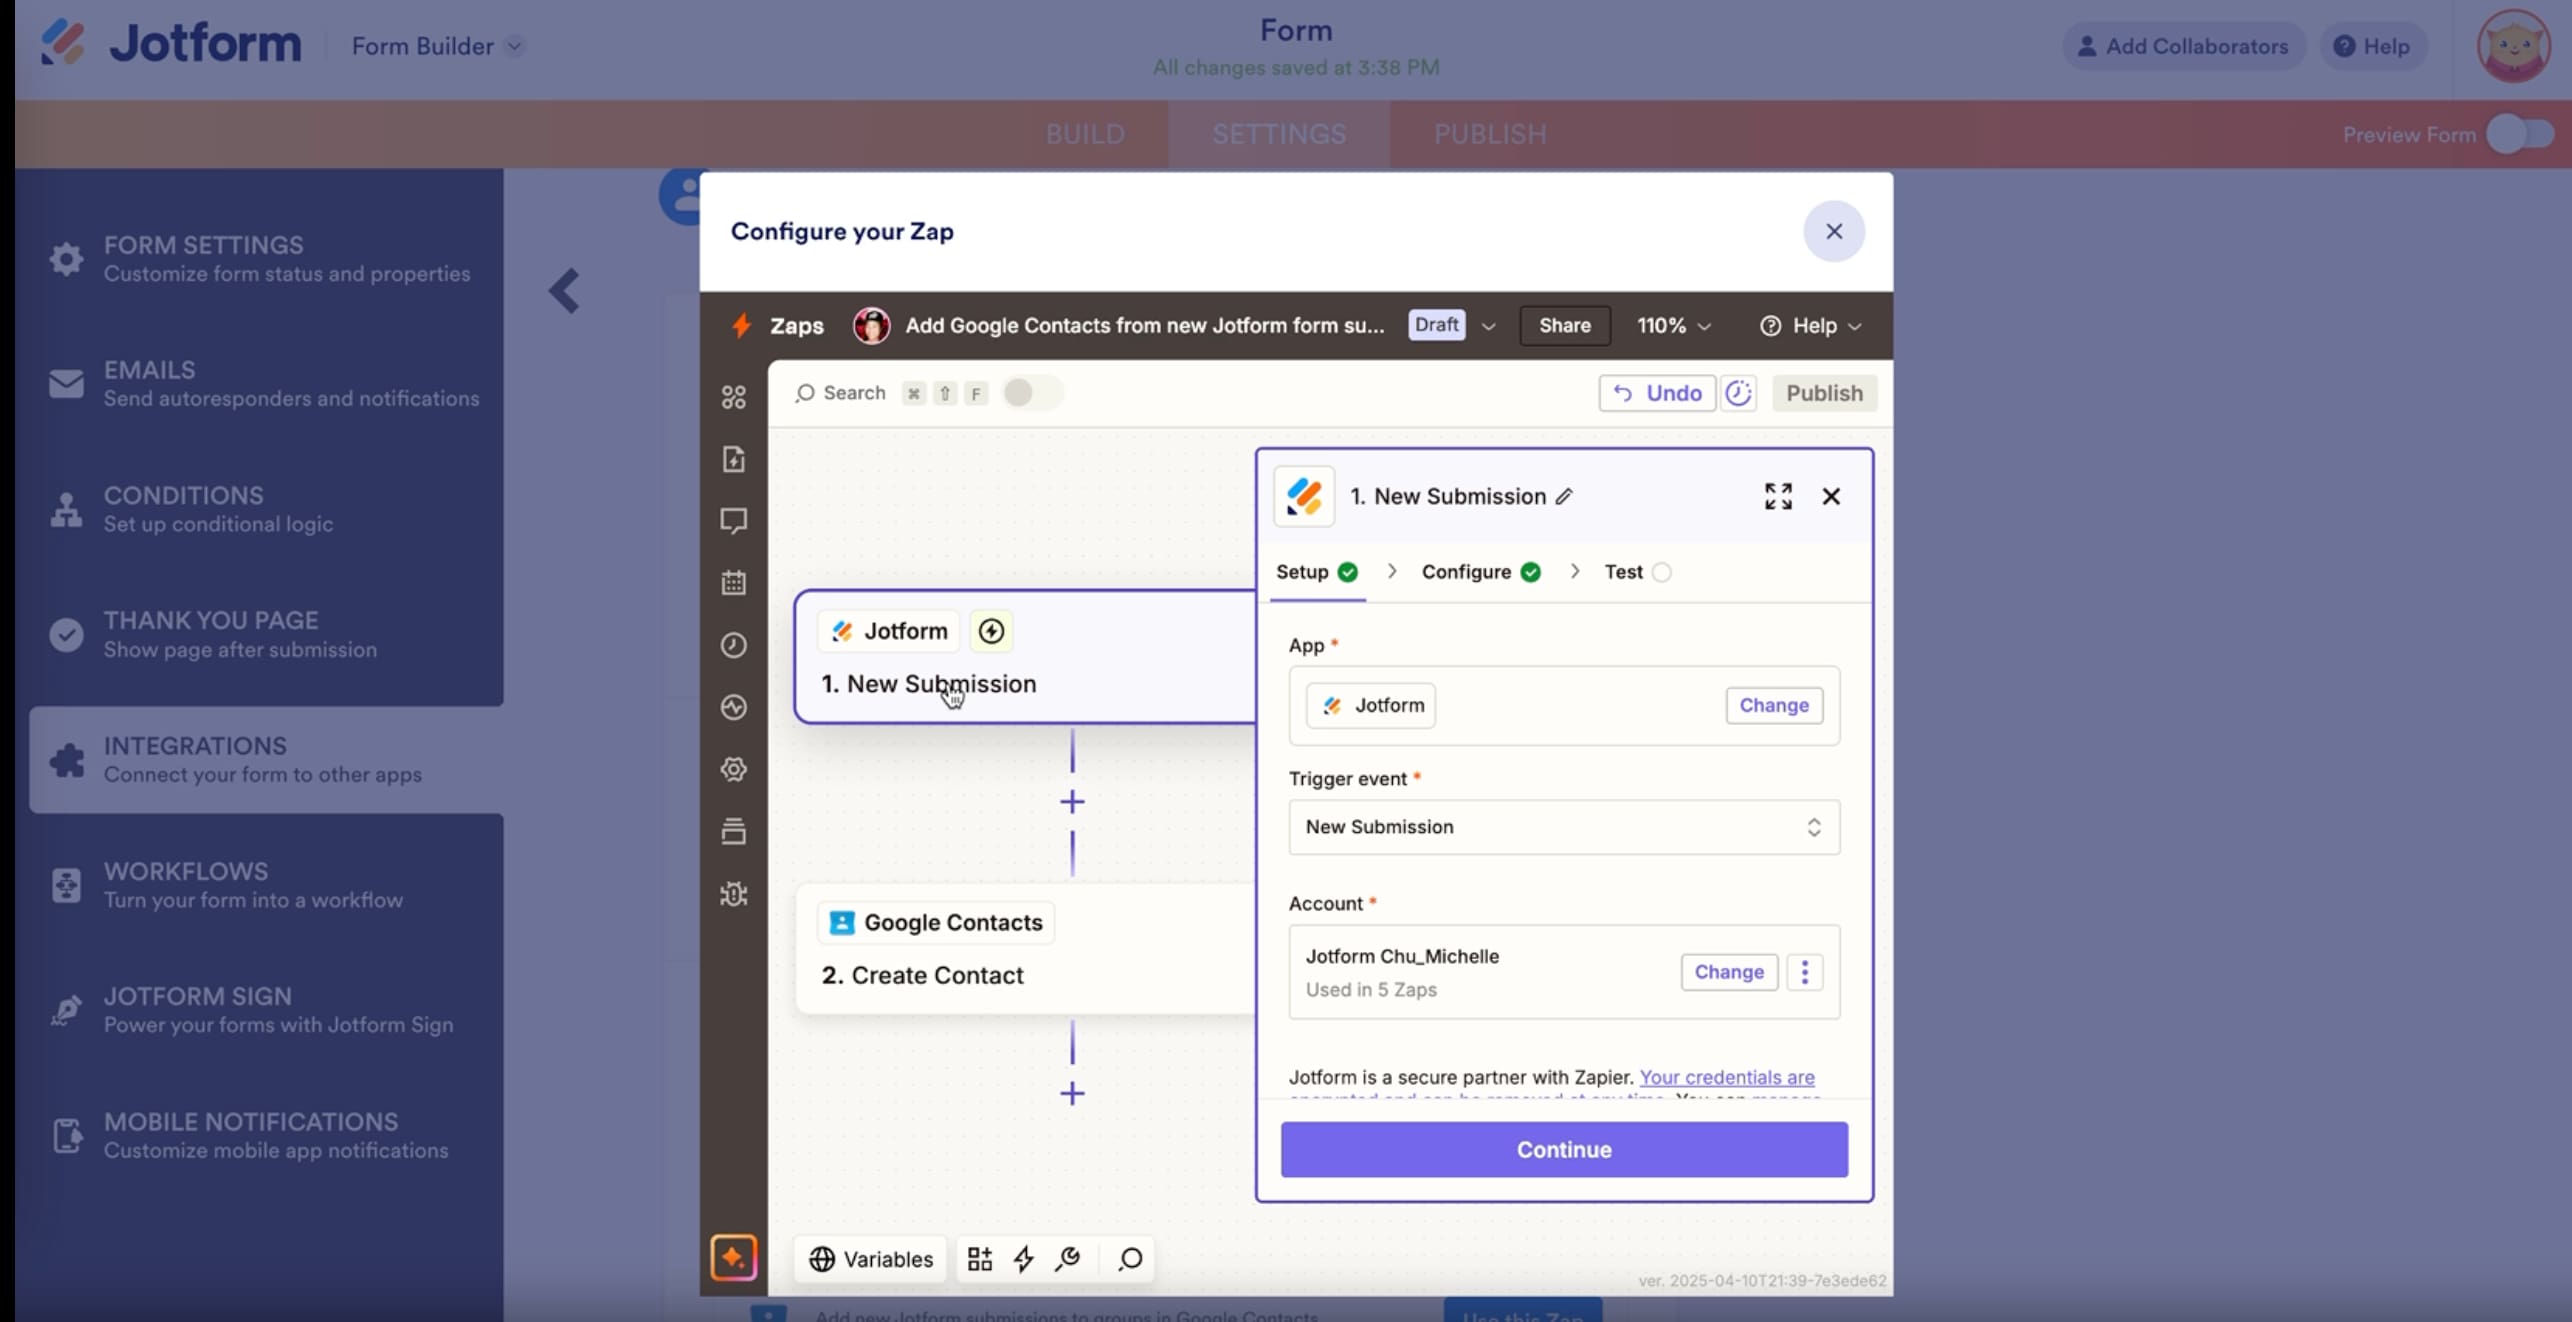Open the app grid icon in Zapier sidebar
2572x1322 pixels.
pos(733,397)
